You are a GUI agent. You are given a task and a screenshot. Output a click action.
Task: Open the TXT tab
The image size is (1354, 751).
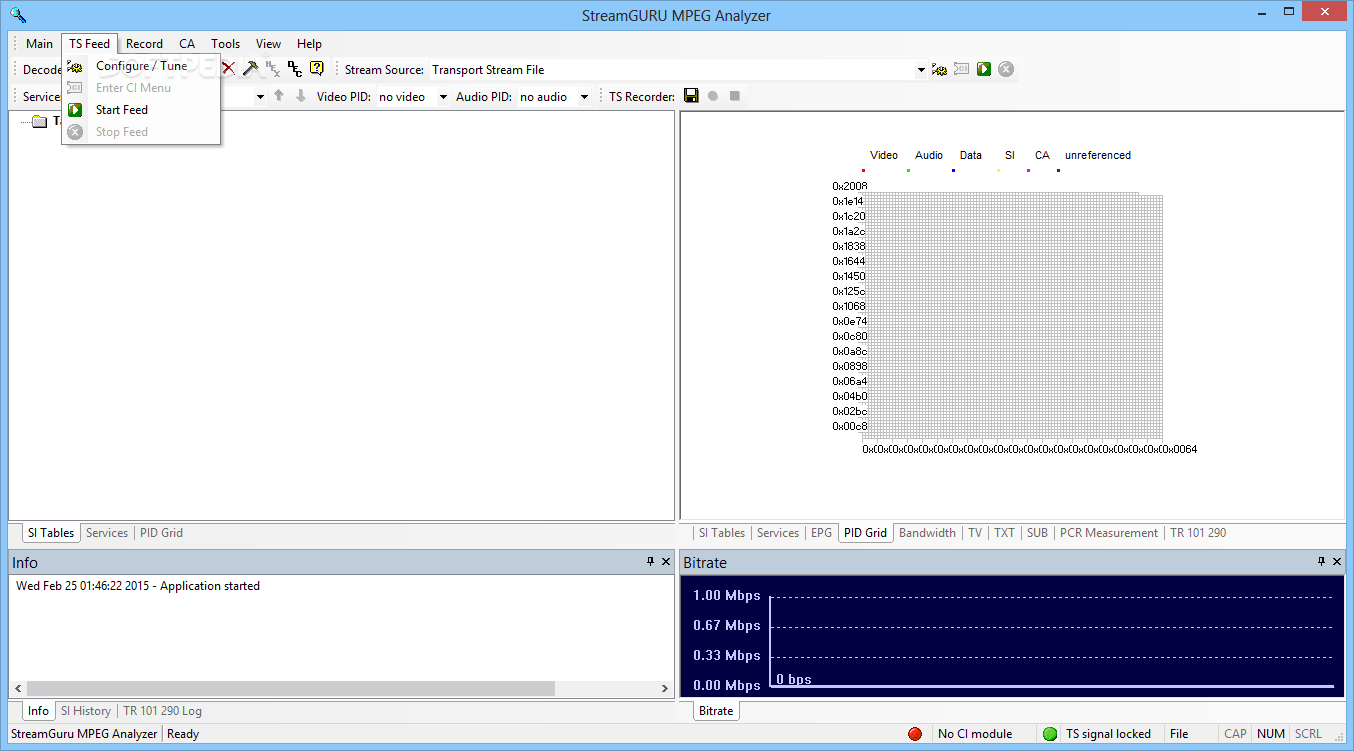(1004, 533)
